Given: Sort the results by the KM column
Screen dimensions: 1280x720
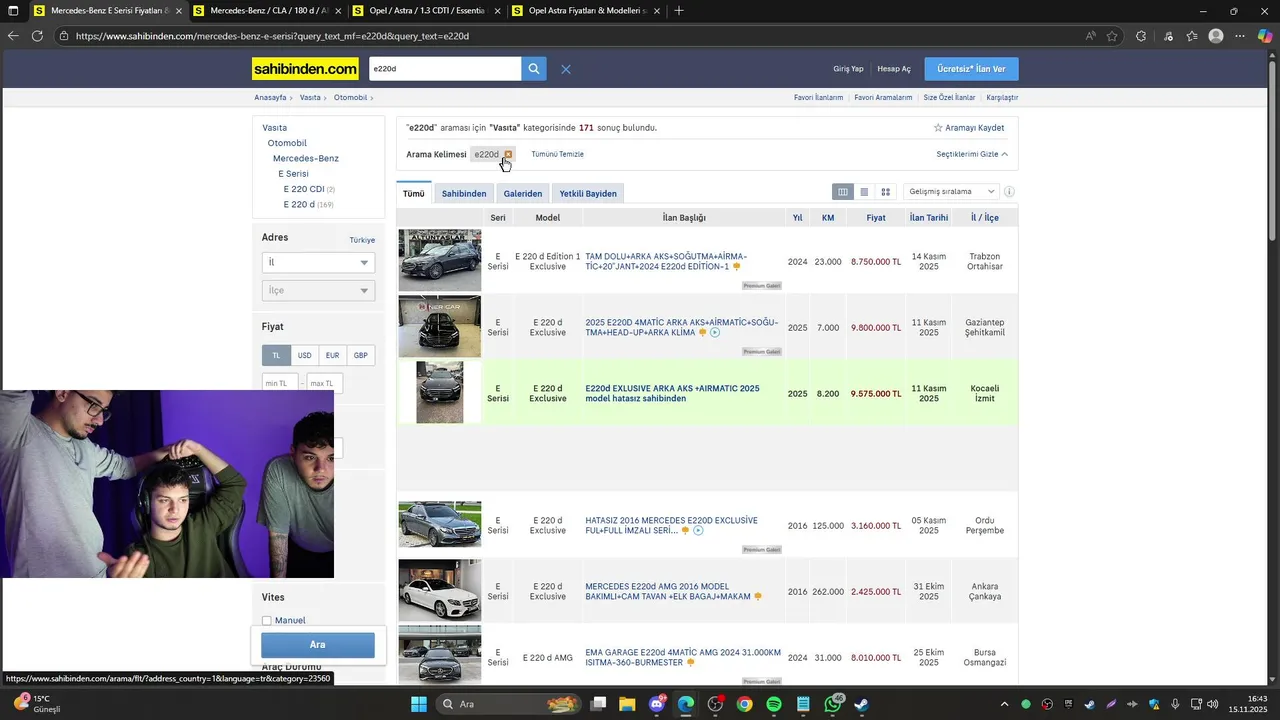Looking at the screenshot, I should click(828, 217).
